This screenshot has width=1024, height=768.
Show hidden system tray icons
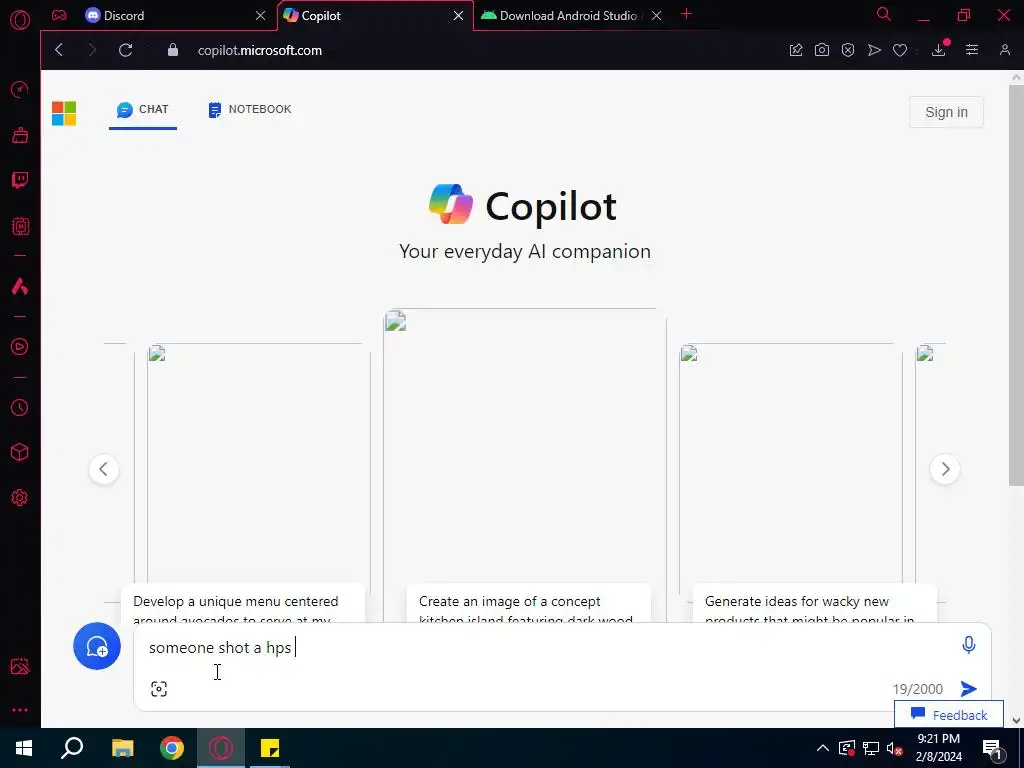[x=823, y=748]
